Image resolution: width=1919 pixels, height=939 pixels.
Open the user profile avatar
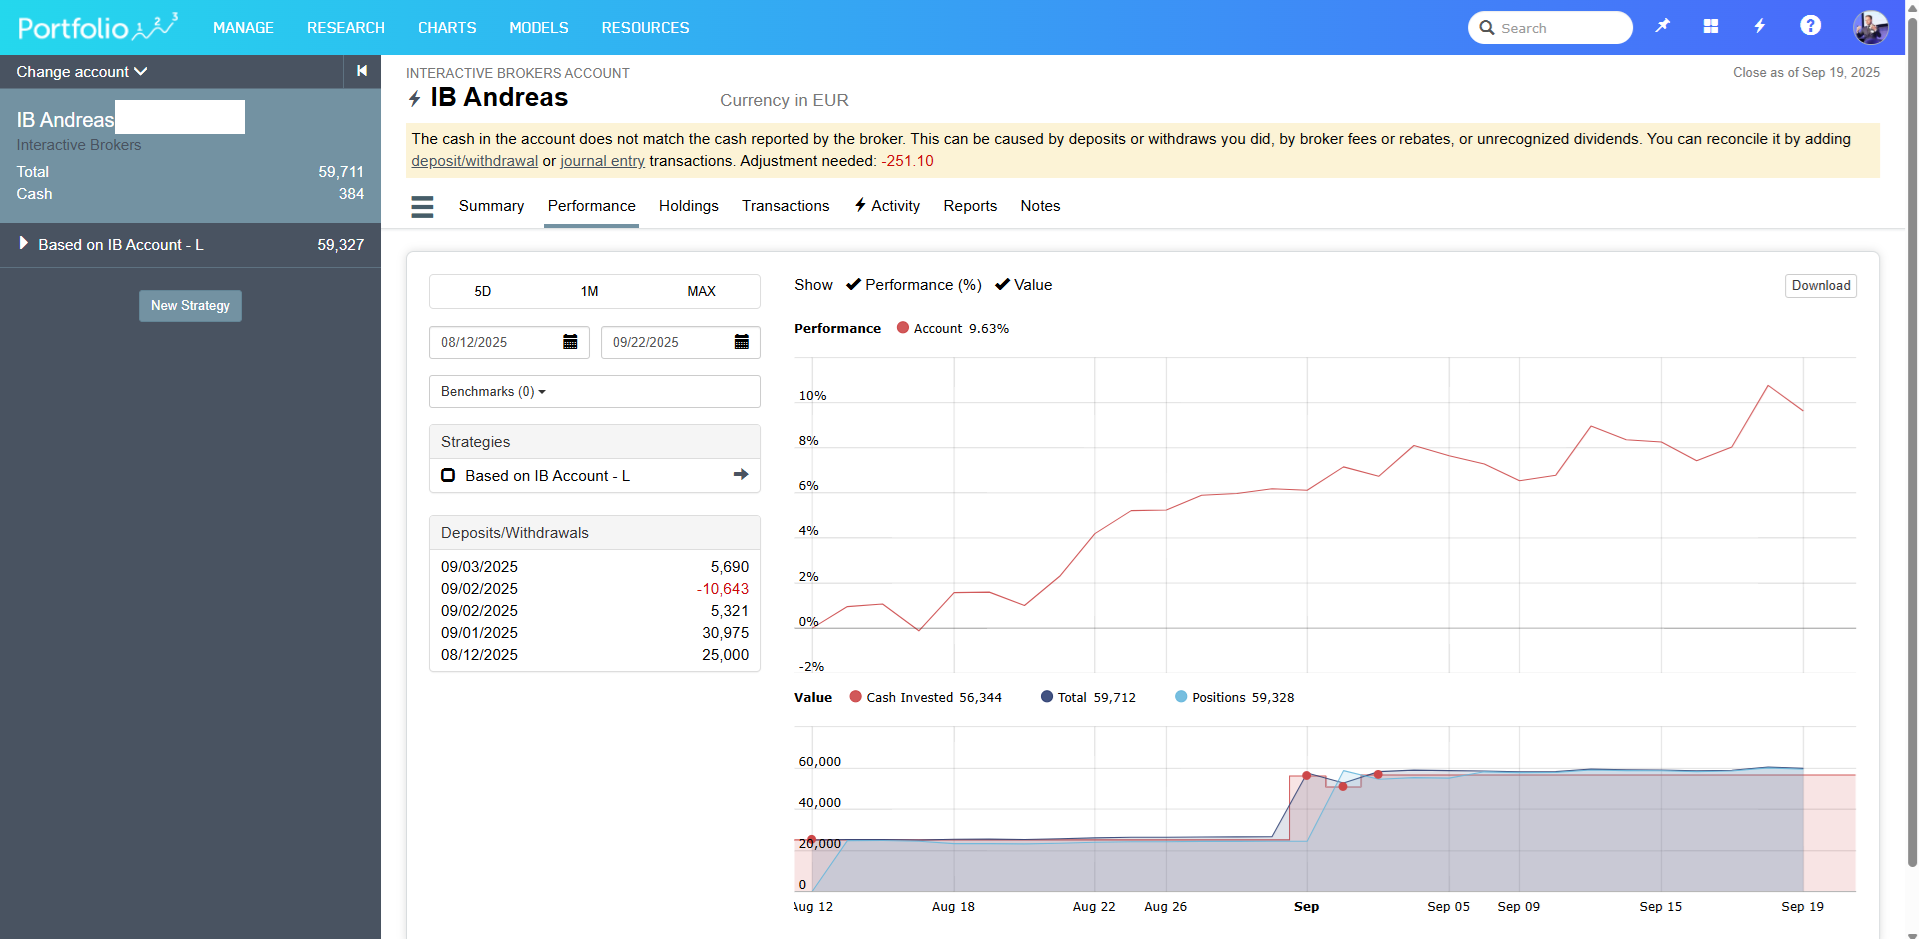coord(1870,27)
